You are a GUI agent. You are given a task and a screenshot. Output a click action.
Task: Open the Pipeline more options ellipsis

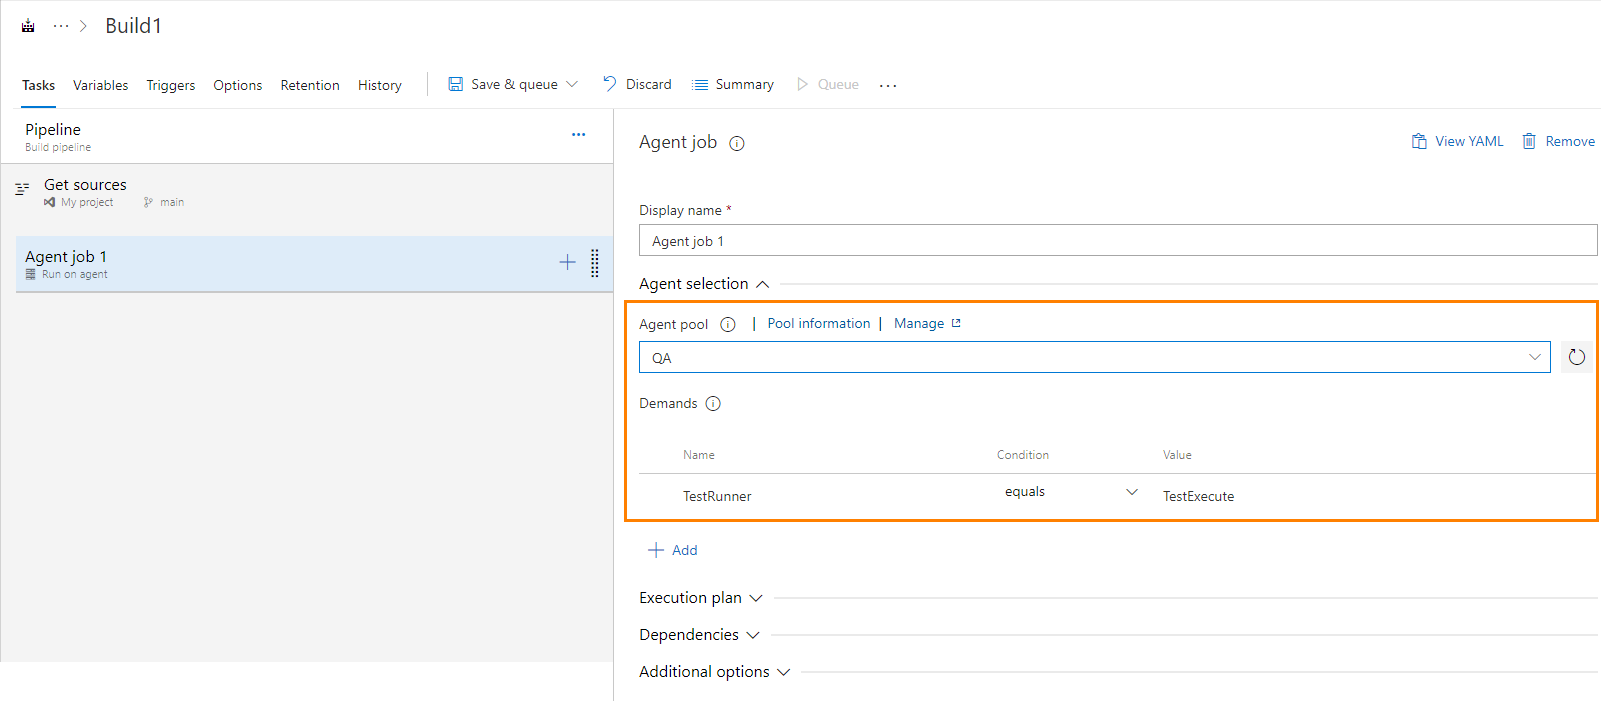(578, 134)
